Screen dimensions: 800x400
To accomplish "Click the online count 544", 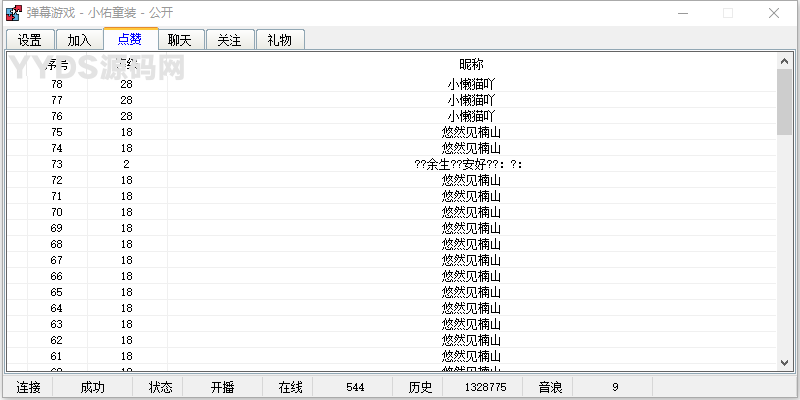I will (x=355, y=387).
